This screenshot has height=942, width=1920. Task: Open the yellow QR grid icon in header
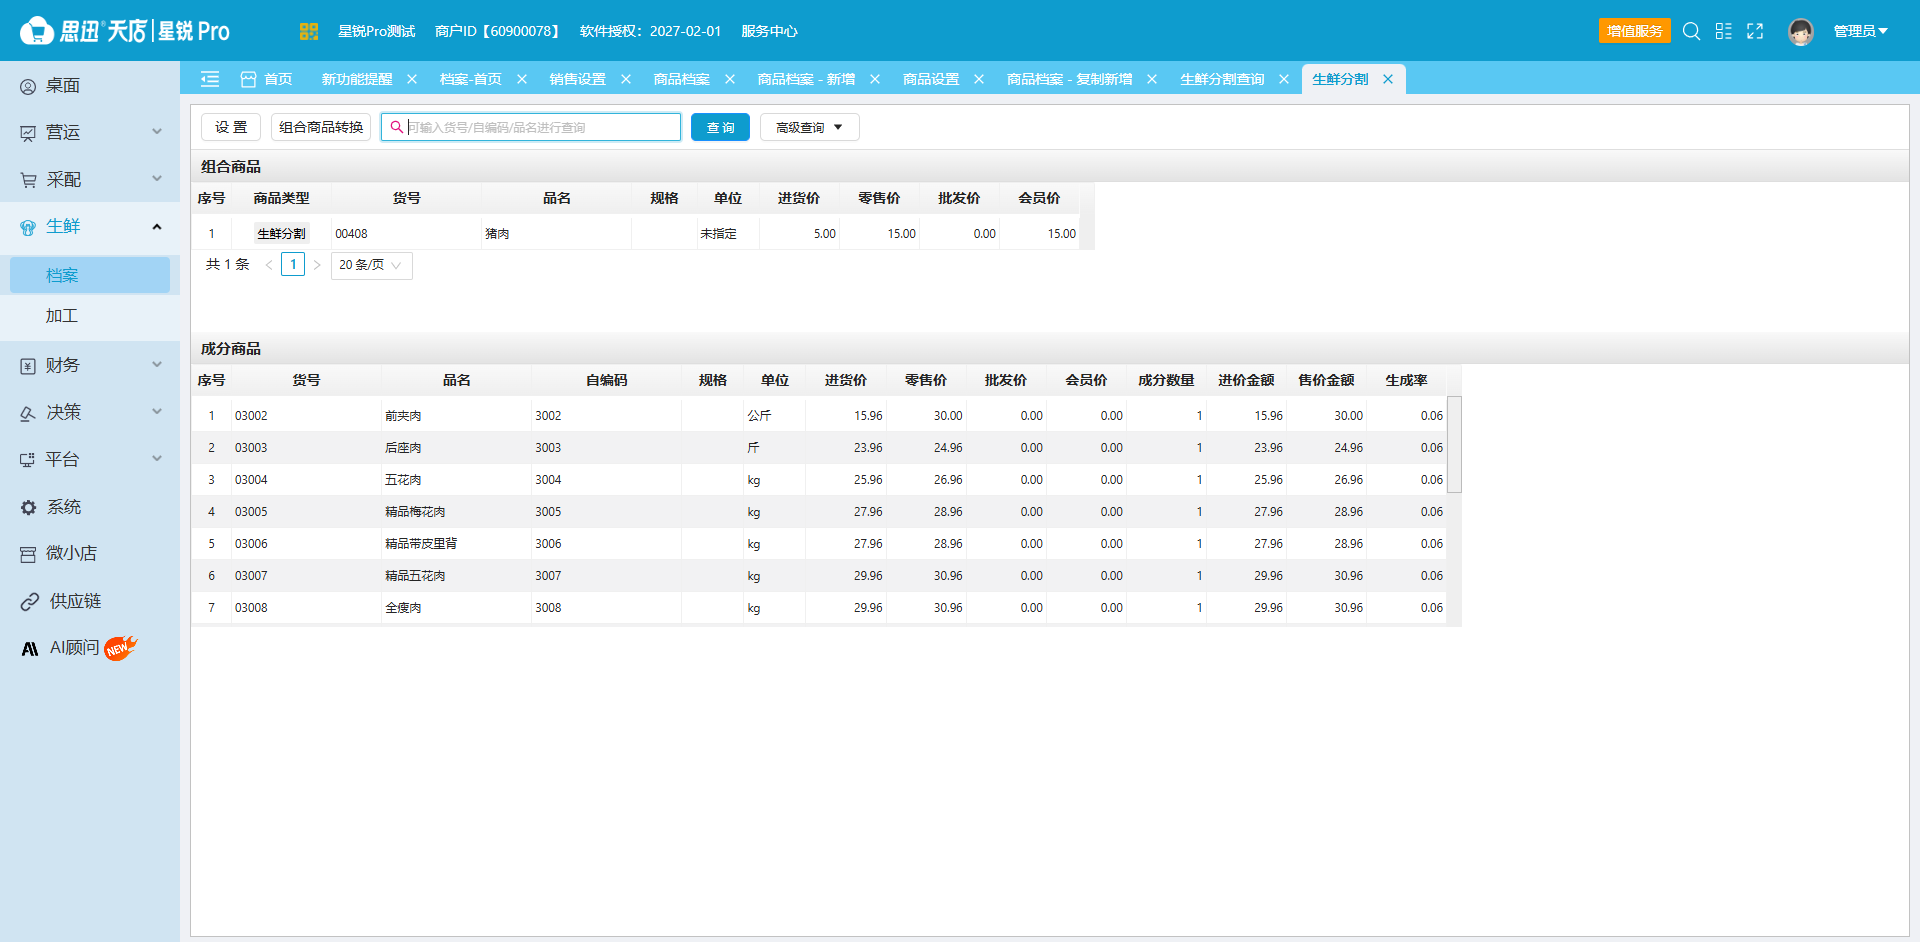pyautogui.click(x=308, y=31)
